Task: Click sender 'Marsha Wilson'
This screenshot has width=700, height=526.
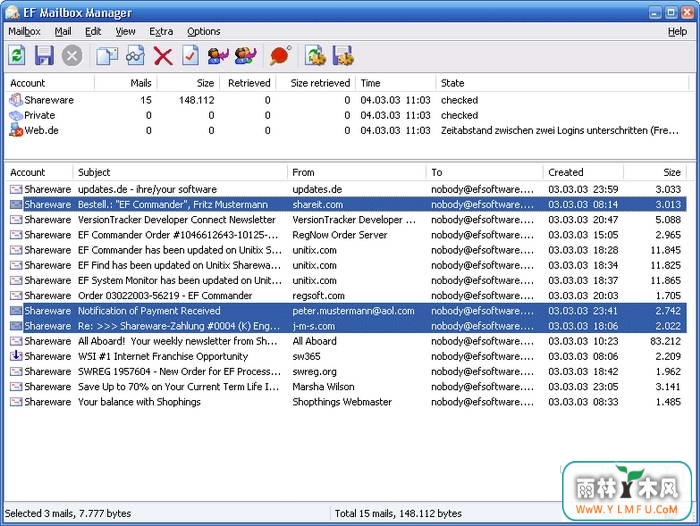Action: coord(323,387)
